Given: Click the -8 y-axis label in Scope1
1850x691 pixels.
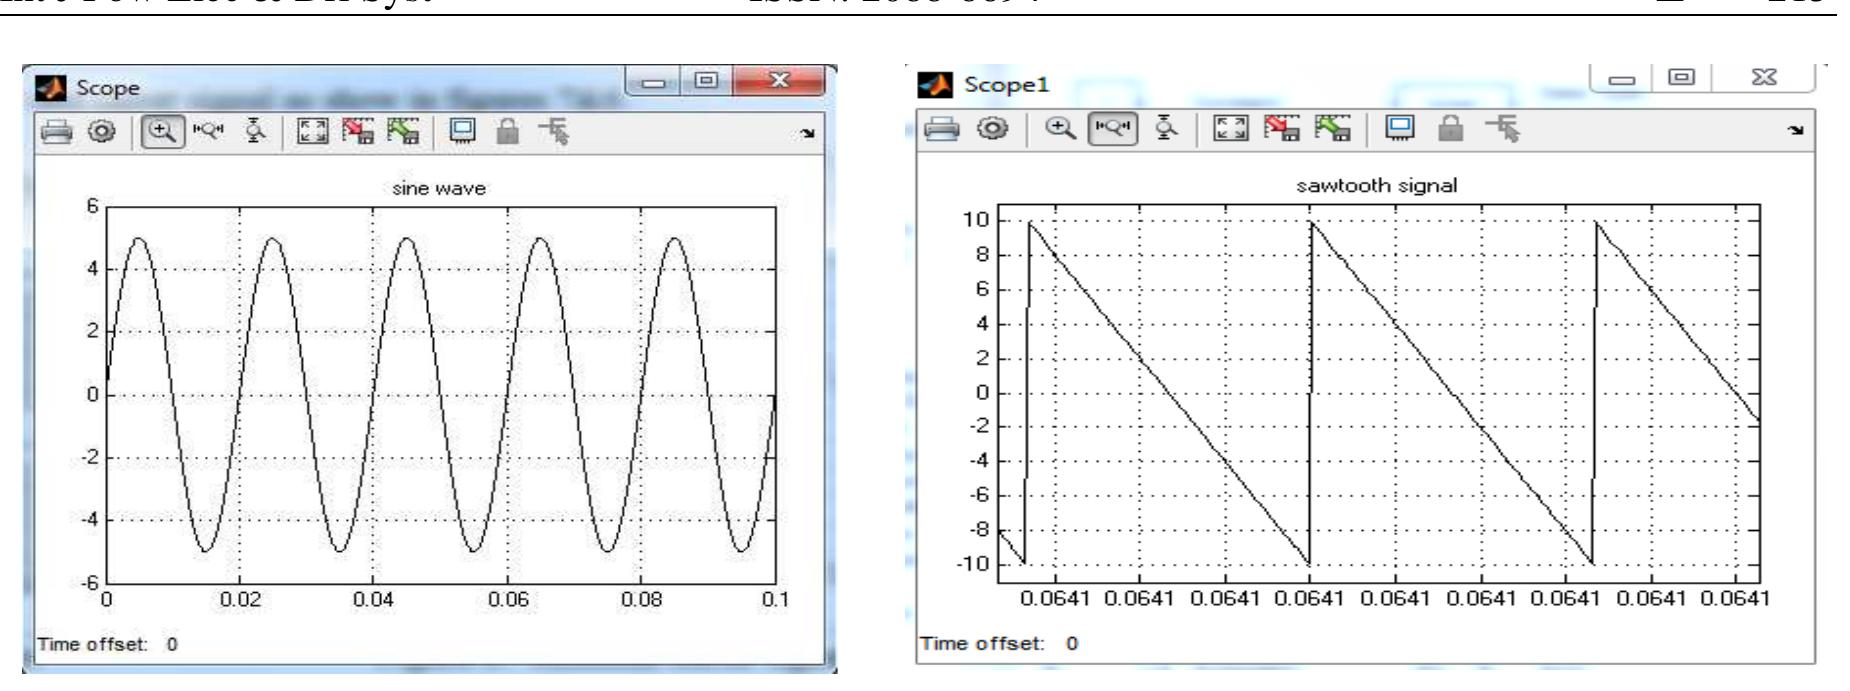Looking at the screenshot, I should (978, 530).
